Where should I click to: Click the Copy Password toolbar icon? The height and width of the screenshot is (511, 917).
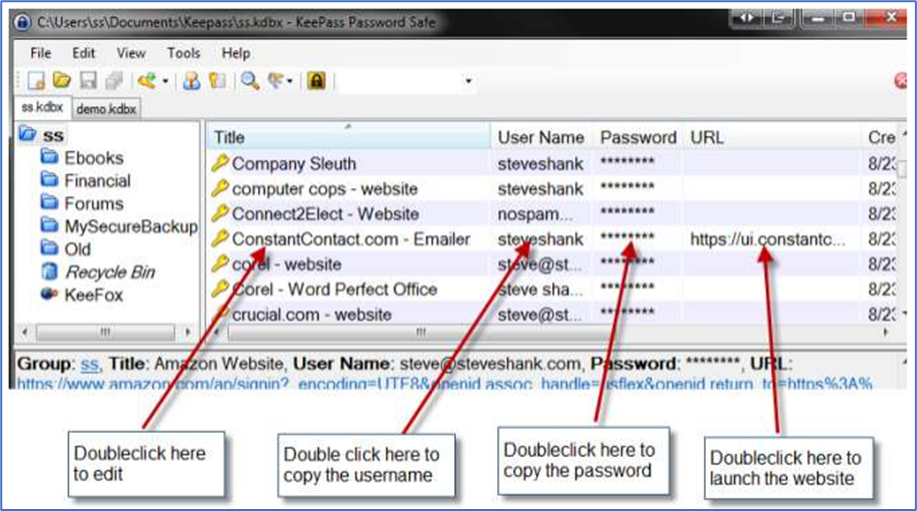(x=218, y=80)
